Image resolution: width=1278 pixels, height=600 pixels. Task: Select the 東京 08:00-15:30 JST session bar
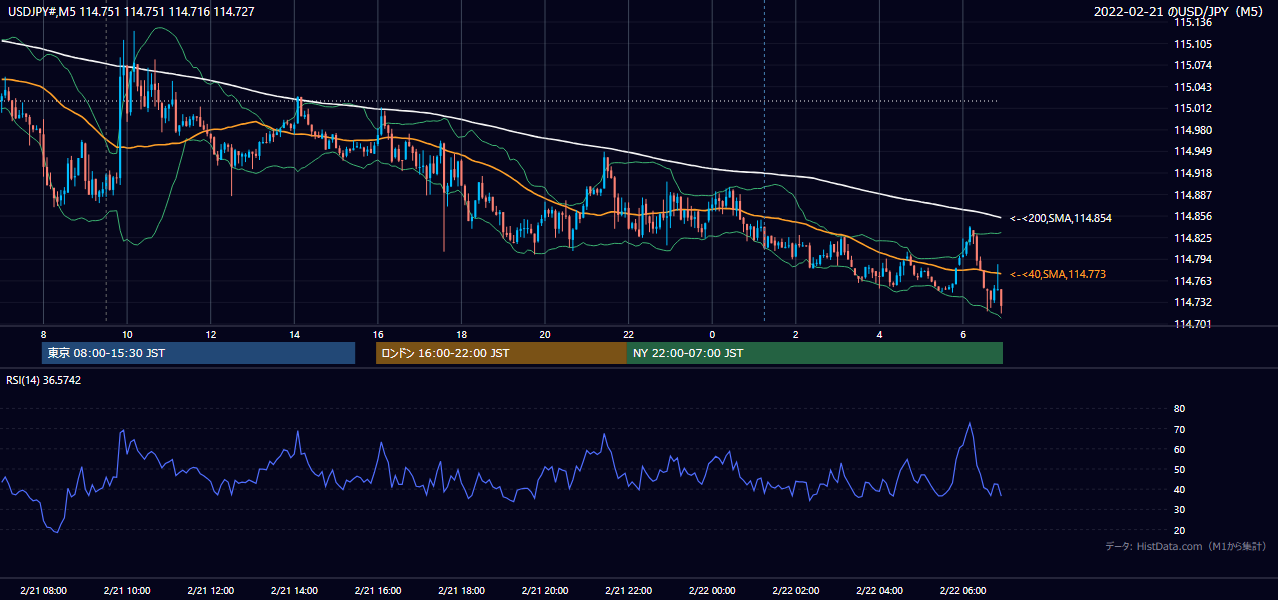click(199, 353)
